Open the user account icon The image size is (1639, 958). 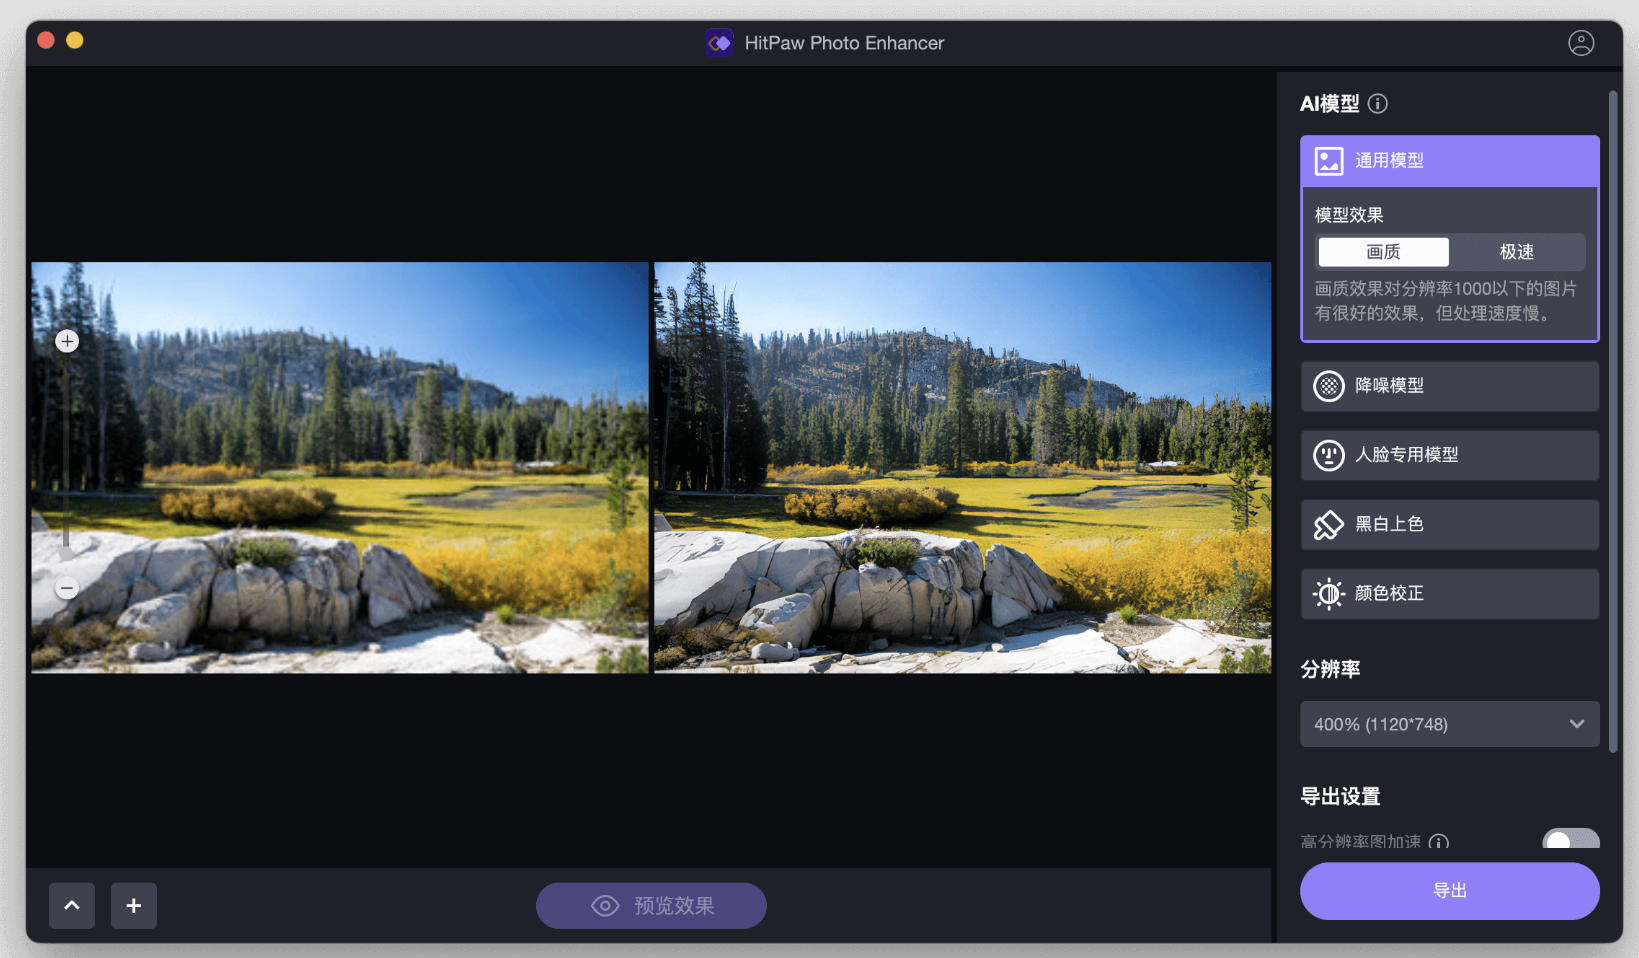[x=1581, y=42]
